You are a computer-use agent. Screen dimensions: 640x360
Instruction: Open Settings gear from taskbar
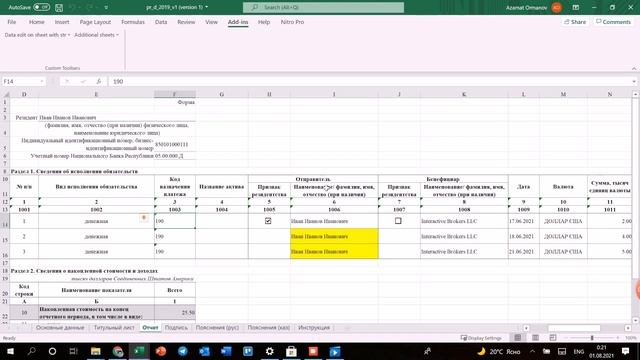pos(269,351)
